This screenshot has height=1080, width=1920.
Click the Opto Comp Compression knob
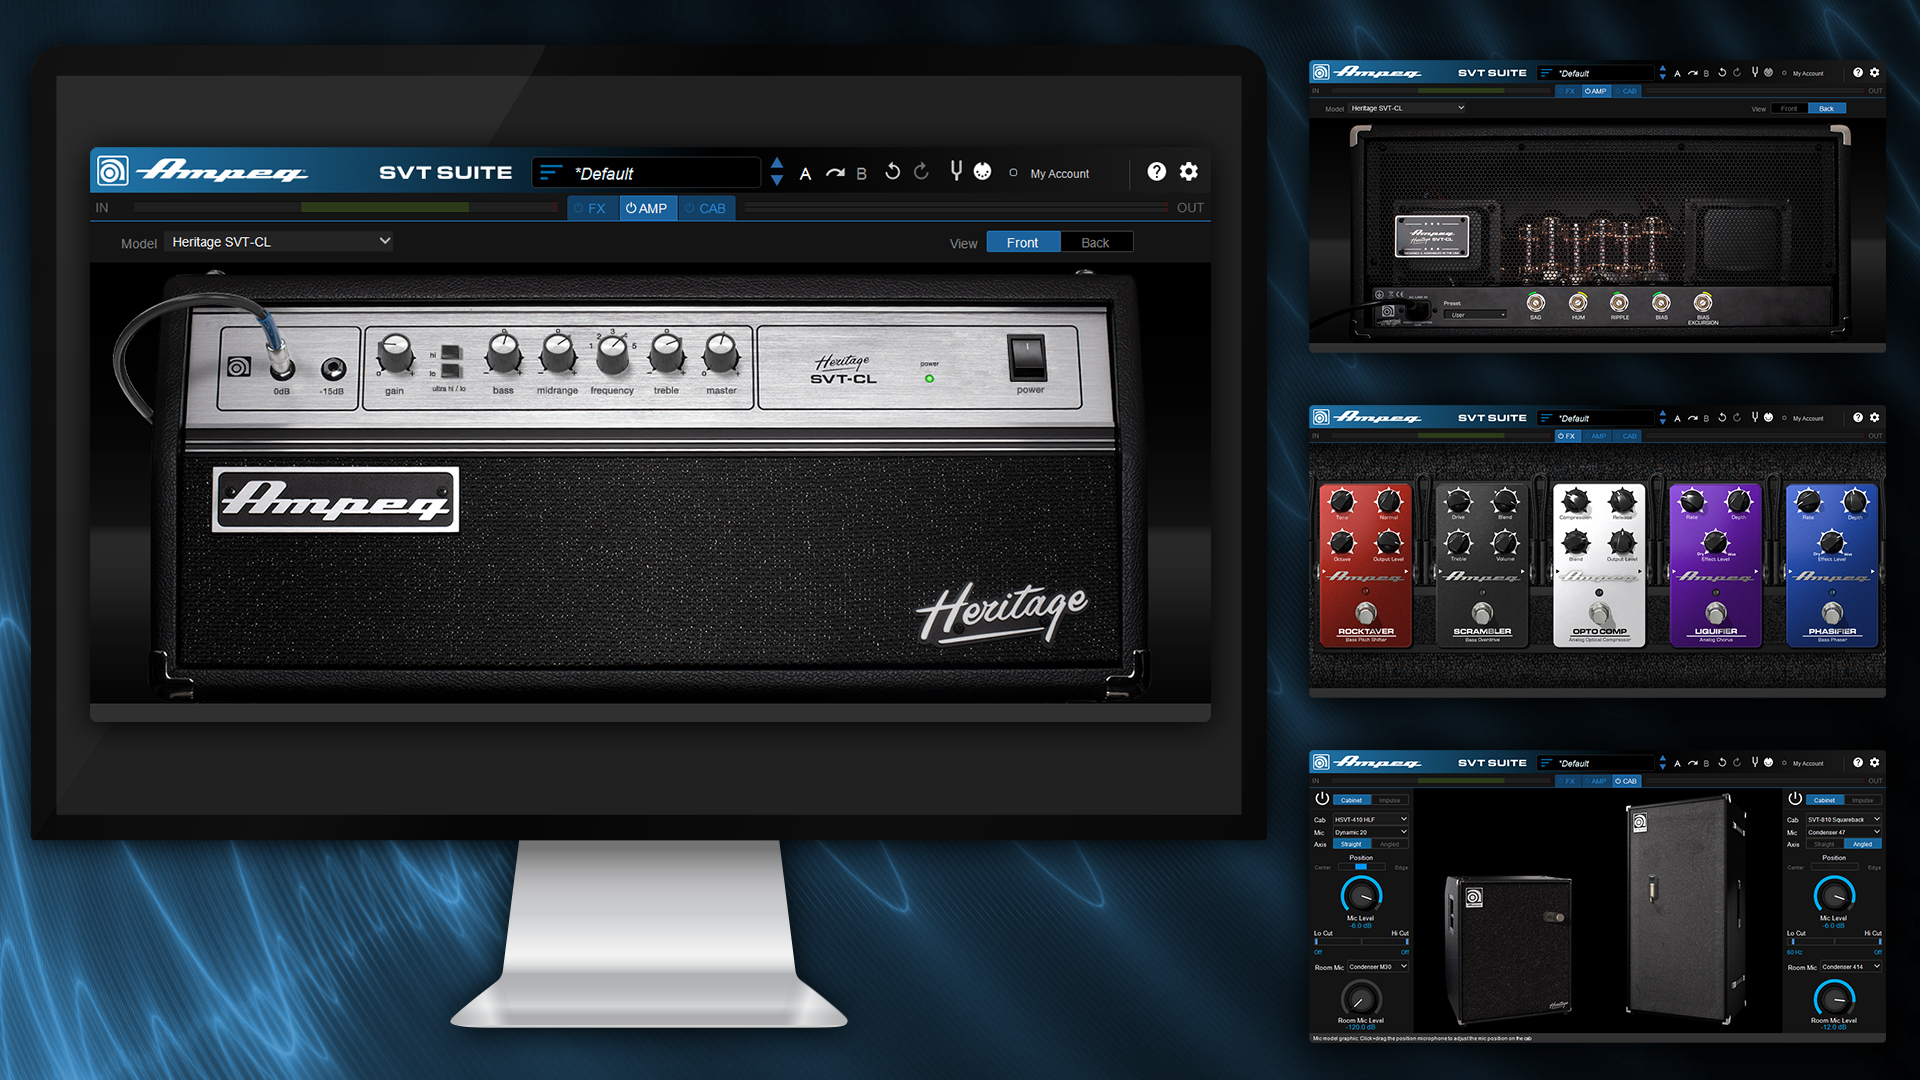[x=1576, y=500]
